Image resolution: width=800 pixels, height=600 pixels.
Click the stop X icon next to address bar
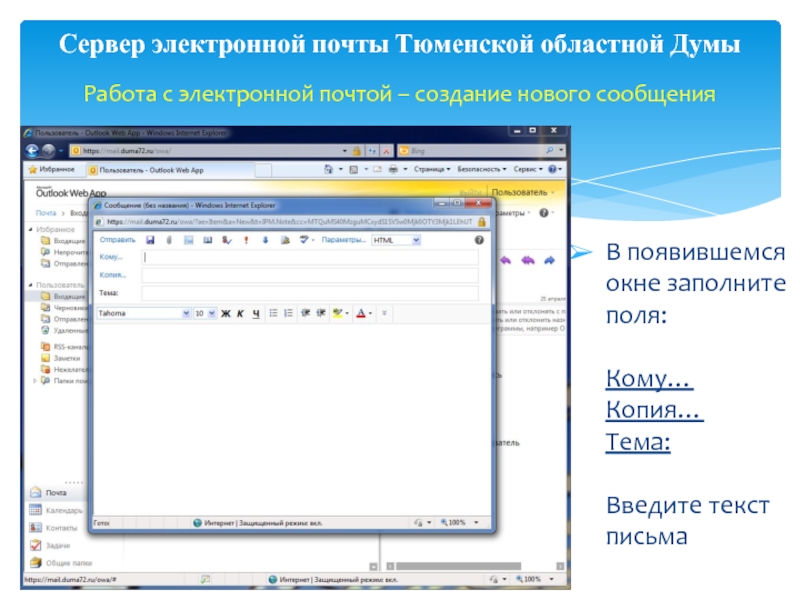click(387, 151)
